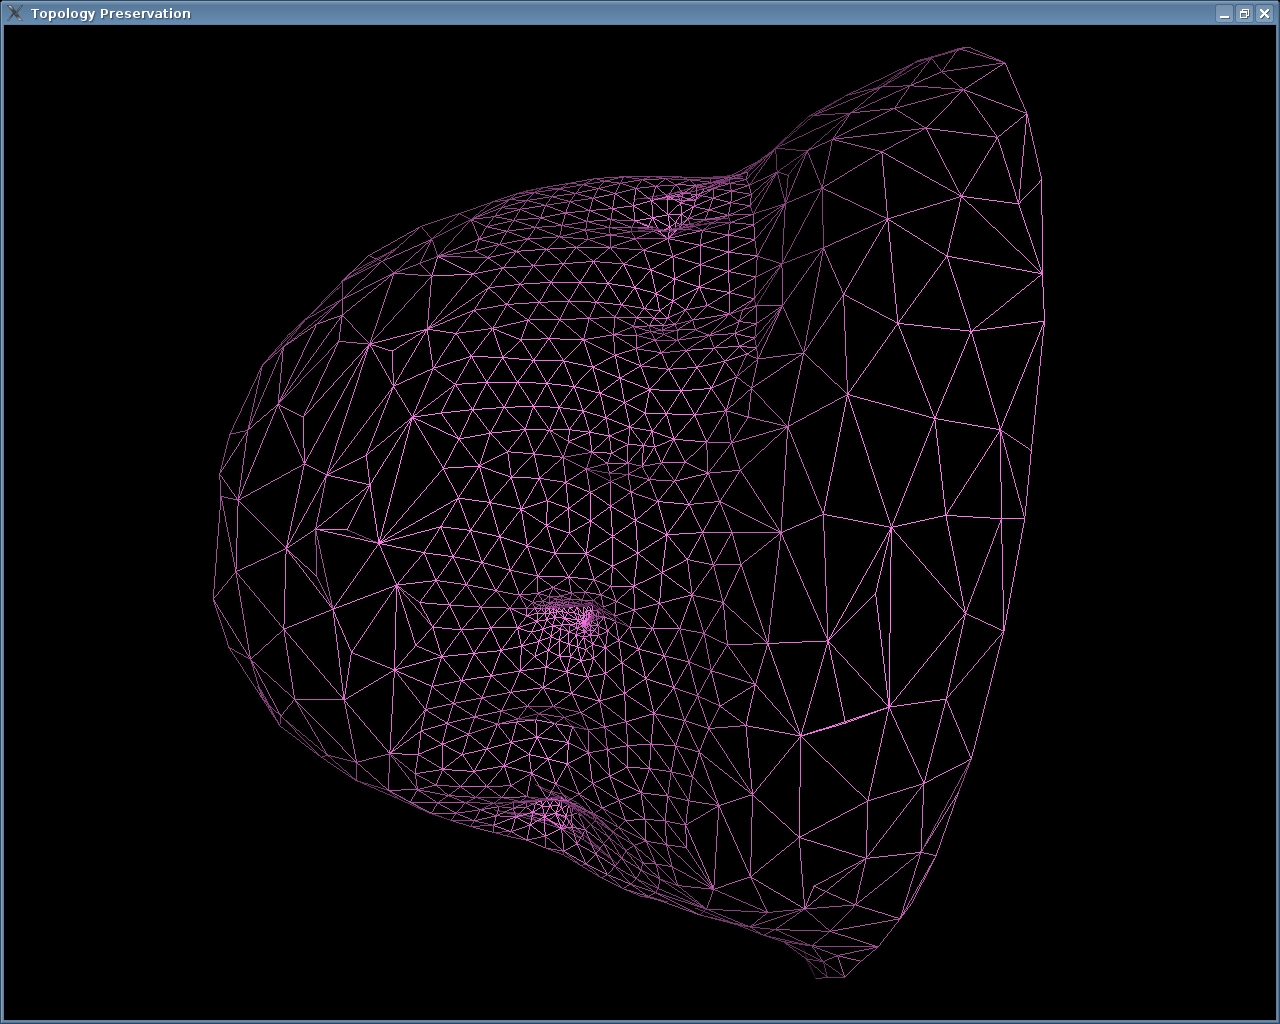Click the thick bright edge in lower-right mesh
This screenshot has width=1280, height=1024.
pyautogui.click(x=845, y=720)
